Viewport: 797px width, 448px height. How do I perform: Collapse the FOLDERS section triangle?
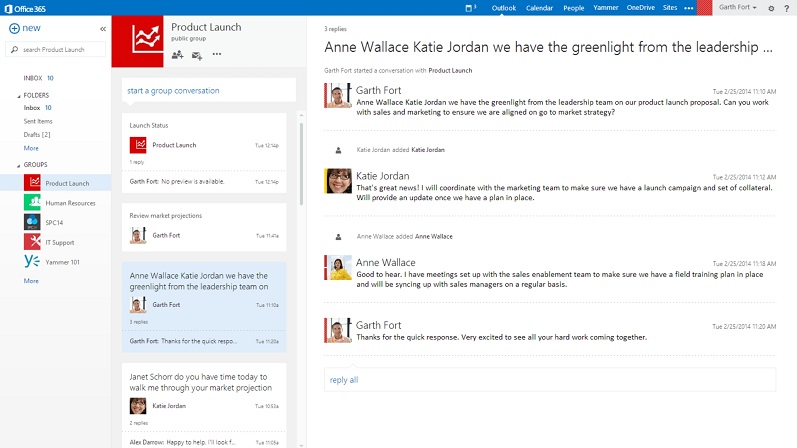pyautogui.click(x=19, y=96)
